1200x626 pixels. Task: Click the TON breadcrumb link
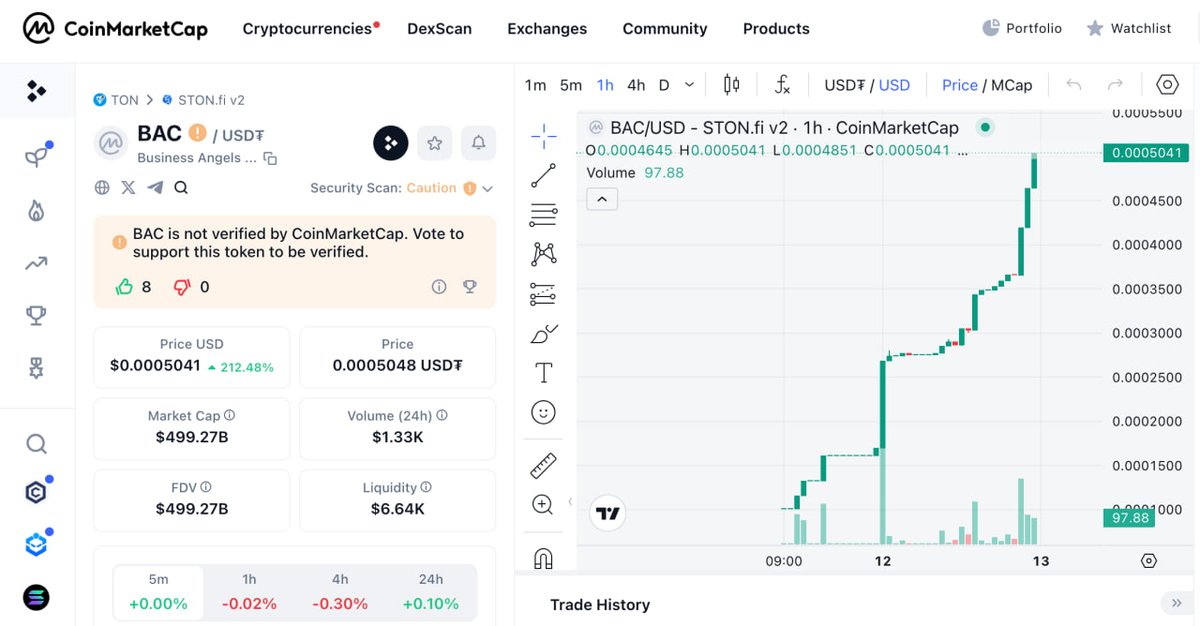(x=116, y=100)
